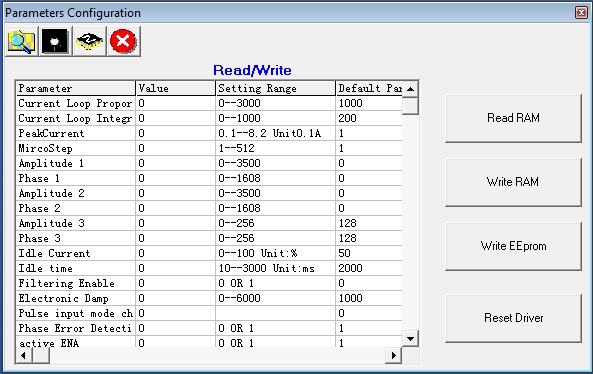Click the Value column header
The image size is (593, 374).
[175, 88]
